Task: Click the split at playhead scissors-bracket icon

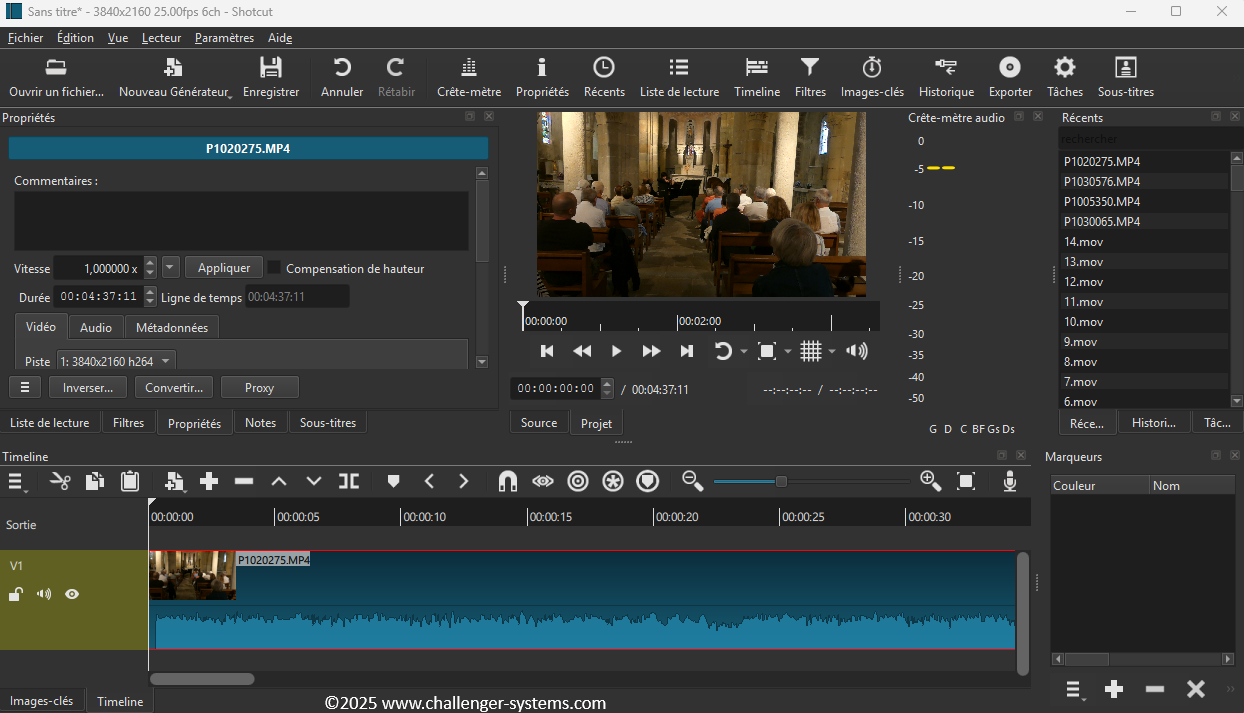Action: coord(348,481)
